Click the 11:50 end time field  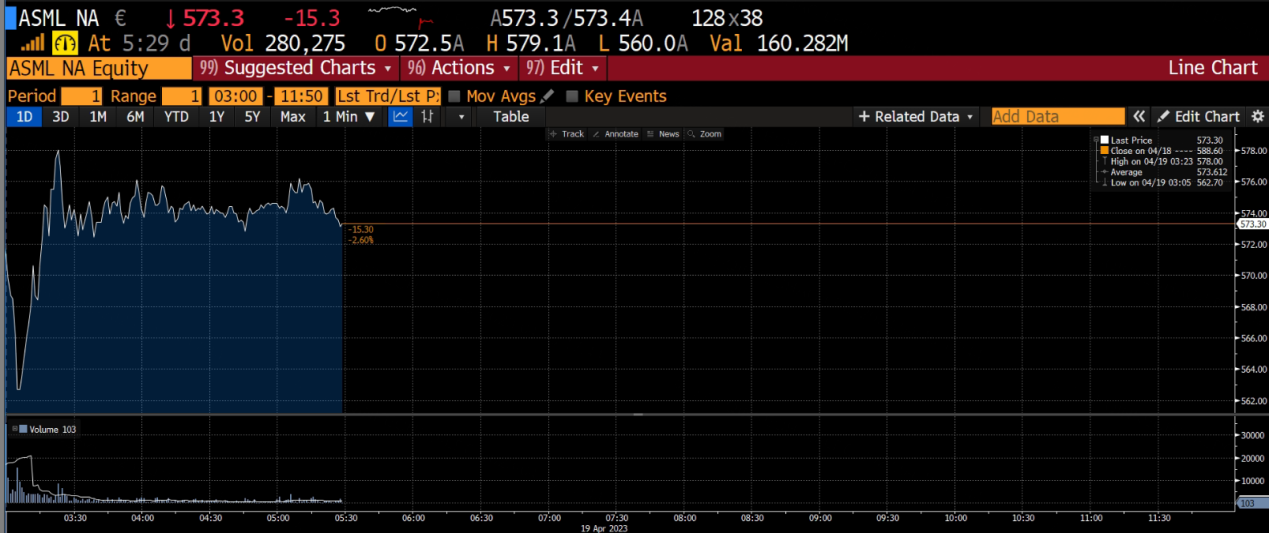(x=299, y=96)
